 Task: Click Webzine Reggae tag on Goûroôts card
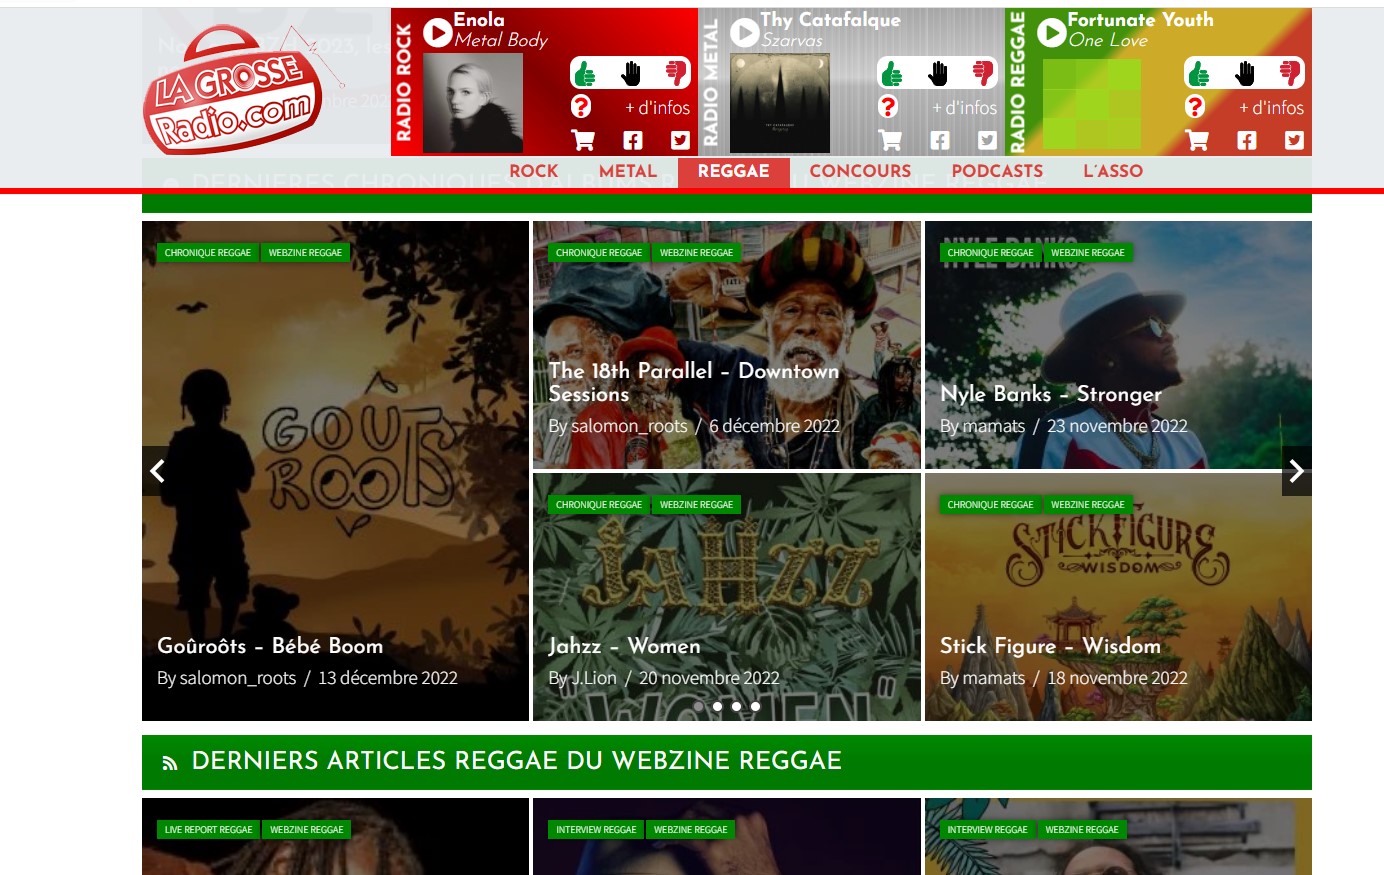305,253
